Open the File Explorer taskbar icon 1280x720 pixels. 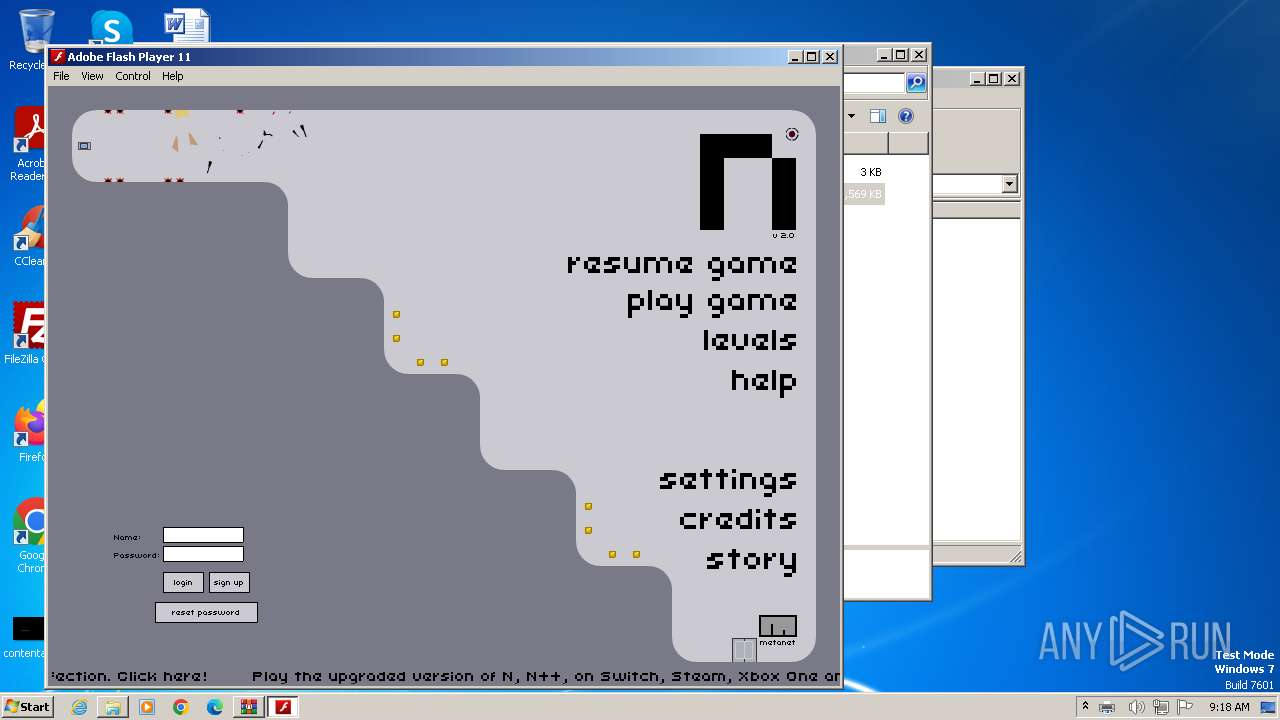pyautogui.click(x=113, y=707)
